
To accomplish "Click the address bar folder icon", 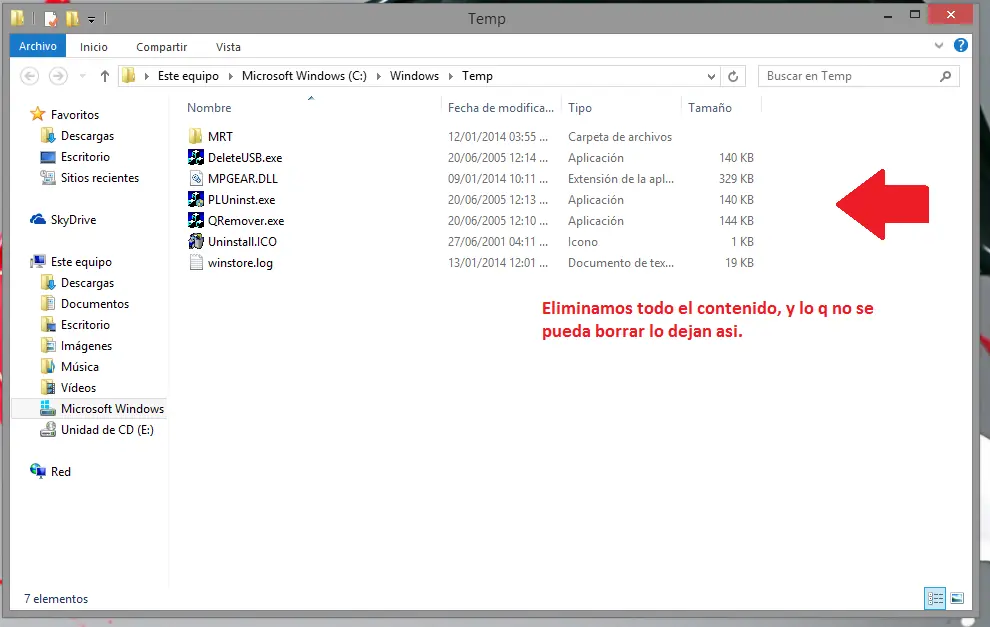I will click(x=129, y=76).
